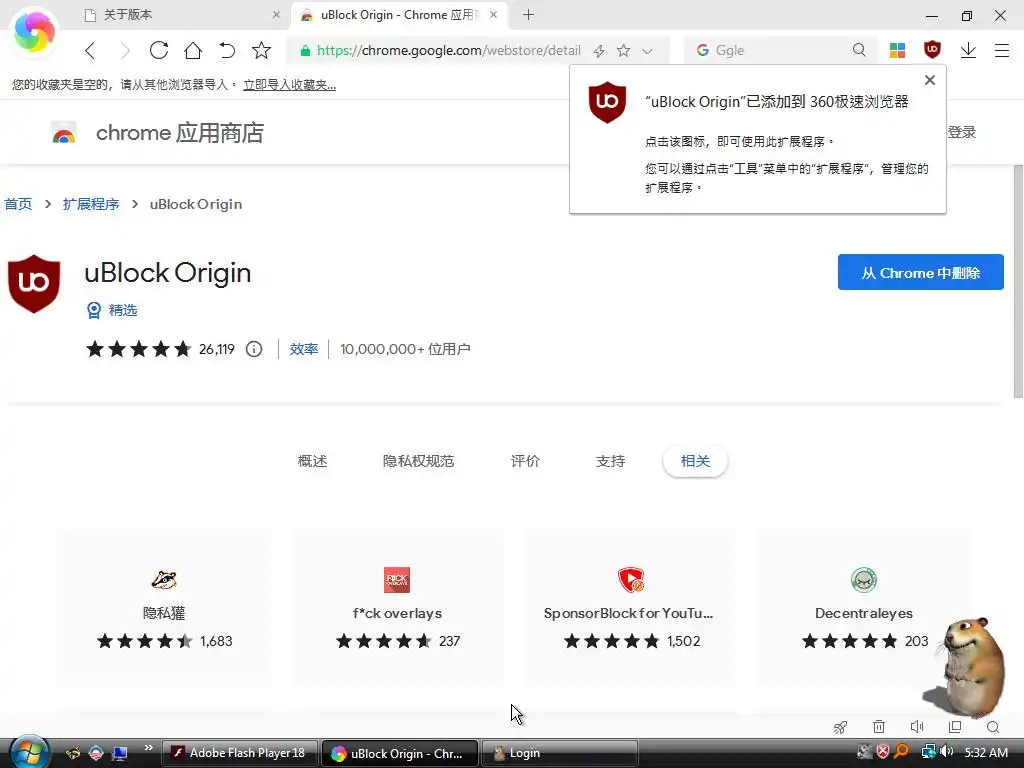Go to 首页 breadcrumb link
1024x768 pixels.
pos(18,204)
